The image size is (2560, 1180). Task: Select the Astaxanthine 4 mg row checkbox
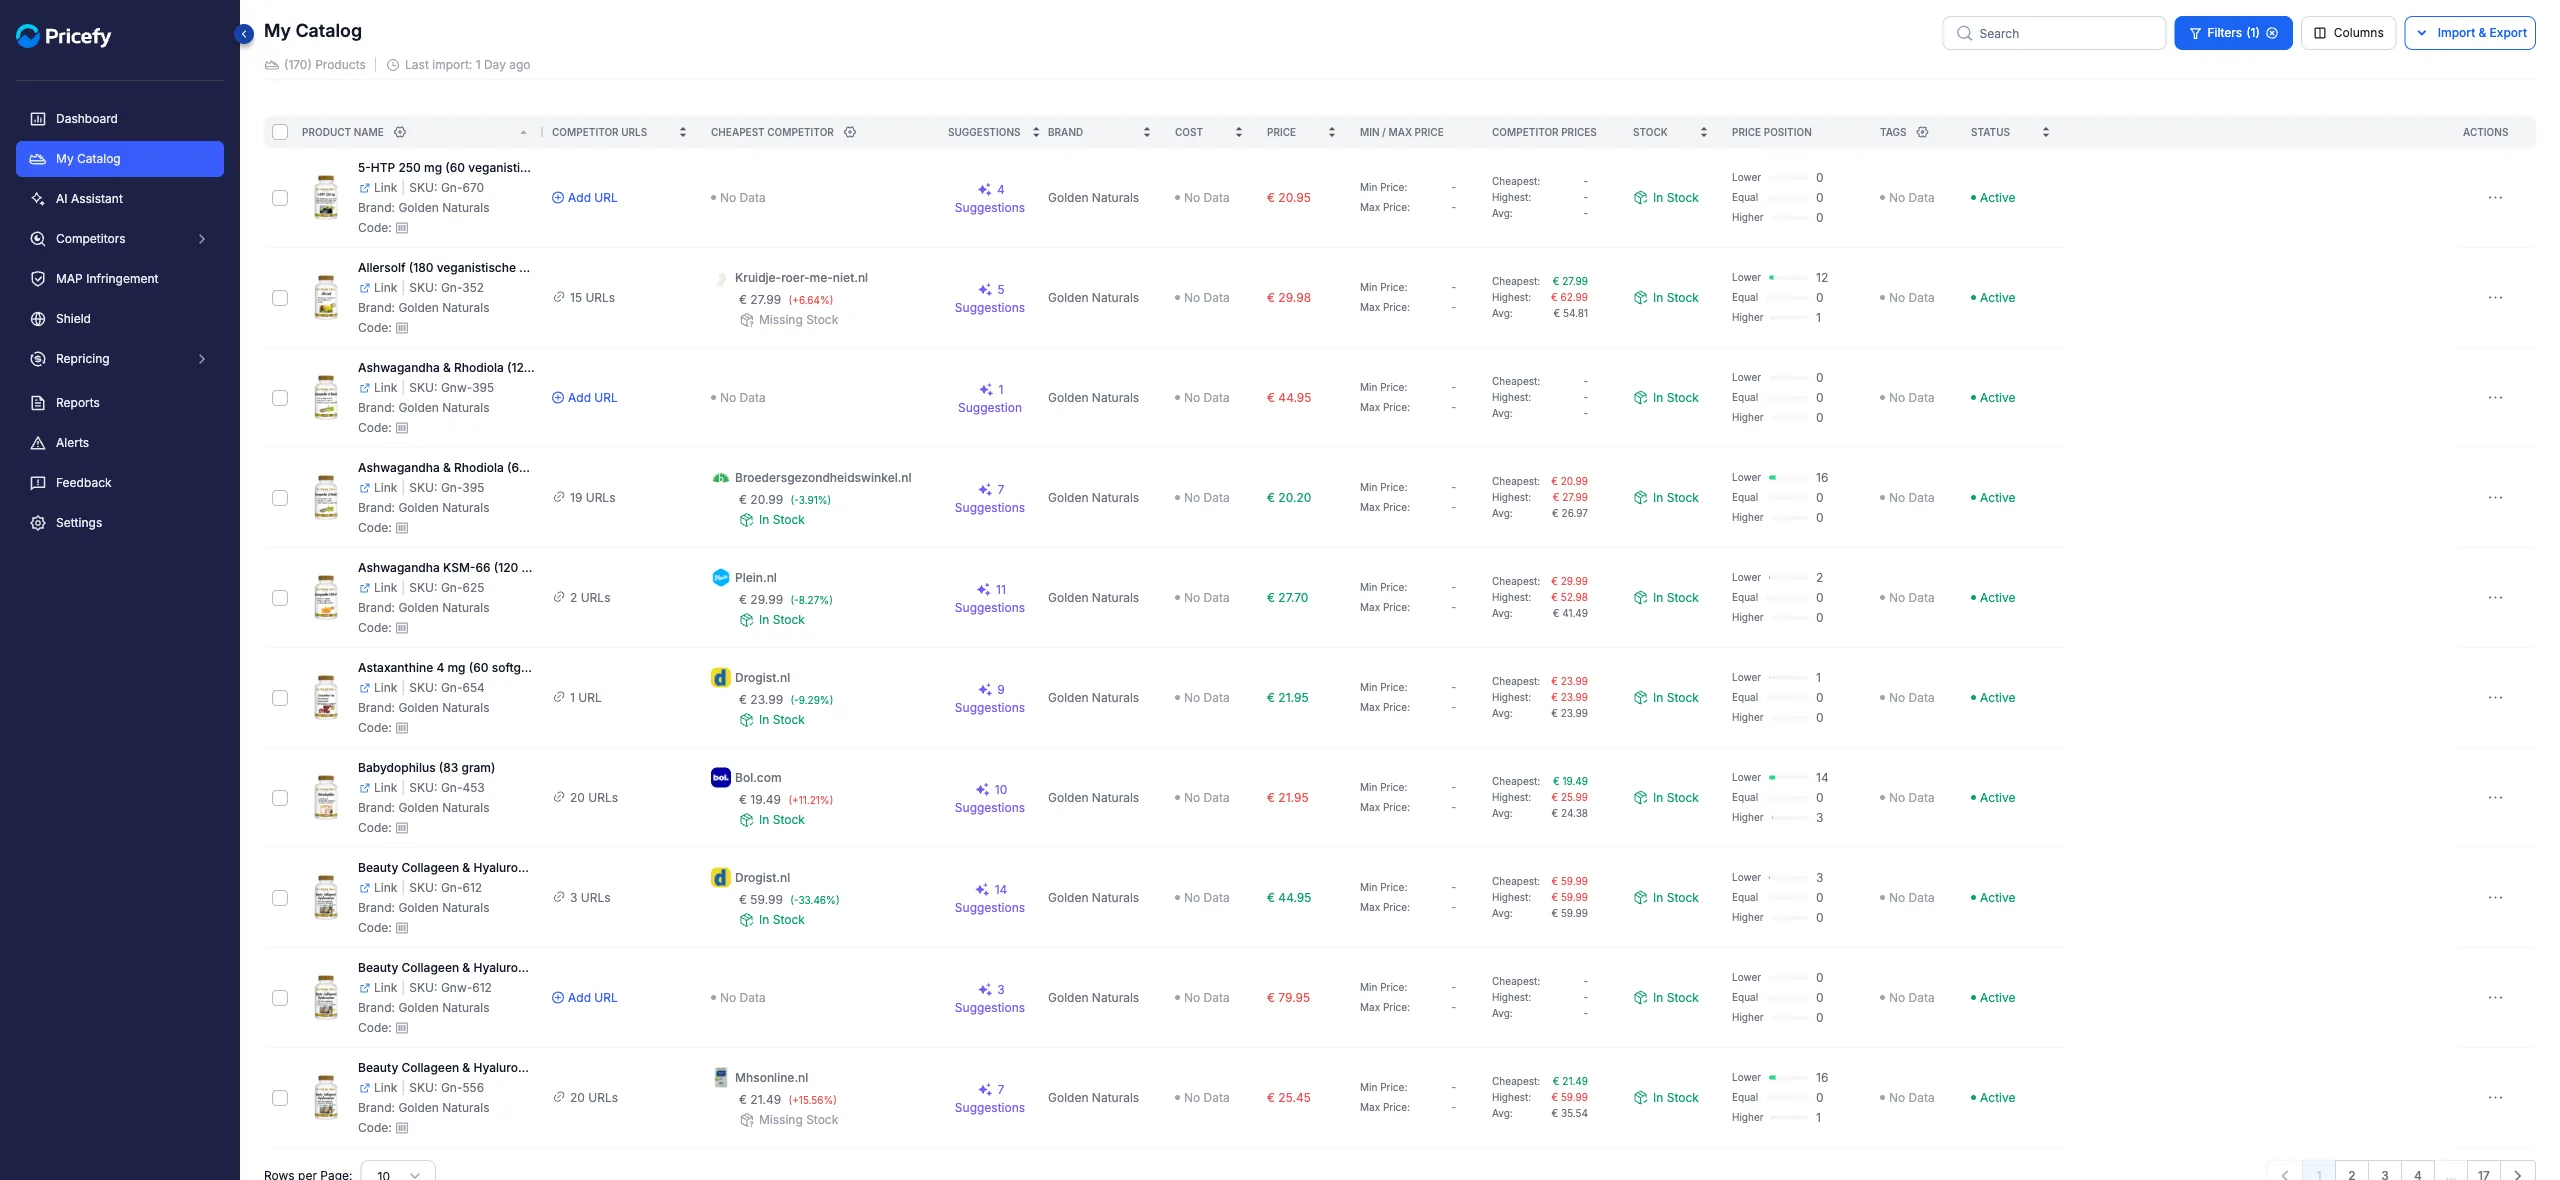coord(280,698)
